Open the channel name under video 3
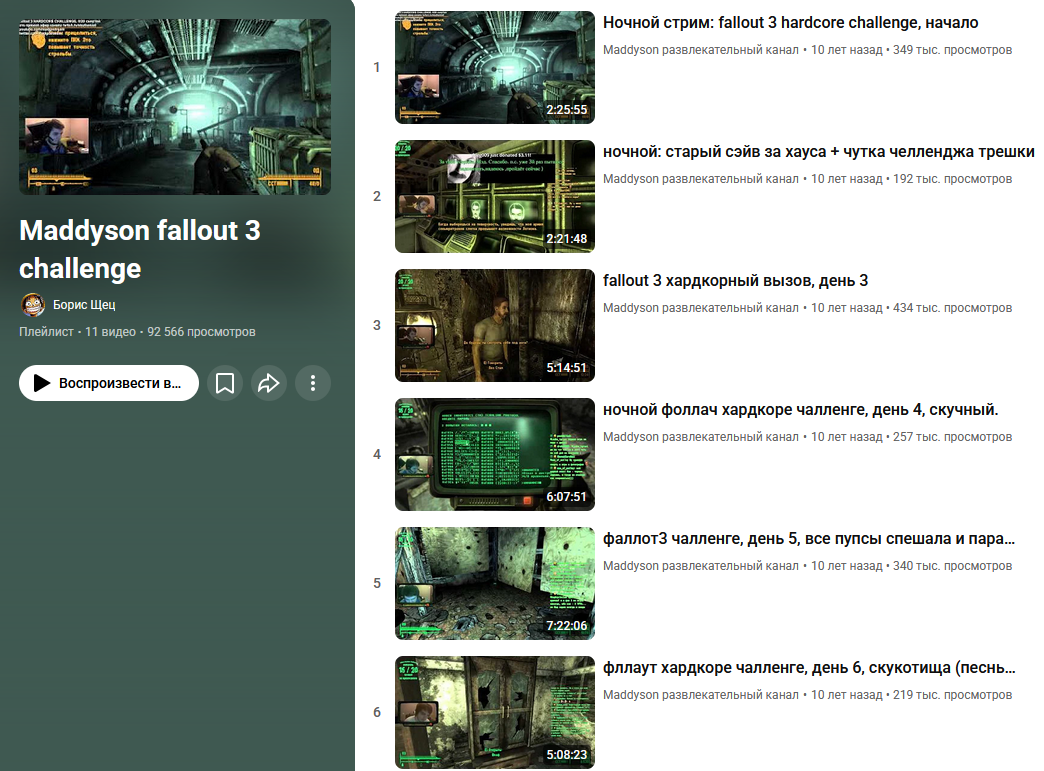 tap(700, 308)
